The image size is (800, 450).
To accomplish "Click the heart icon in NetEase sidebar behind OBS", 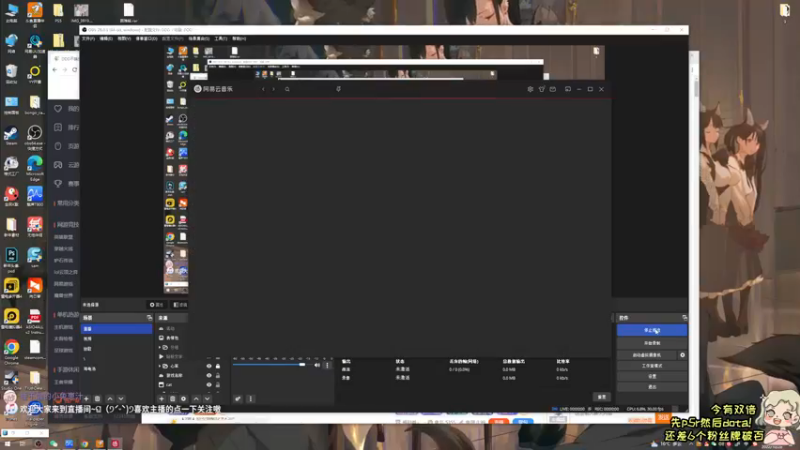I will click(58, 109).
